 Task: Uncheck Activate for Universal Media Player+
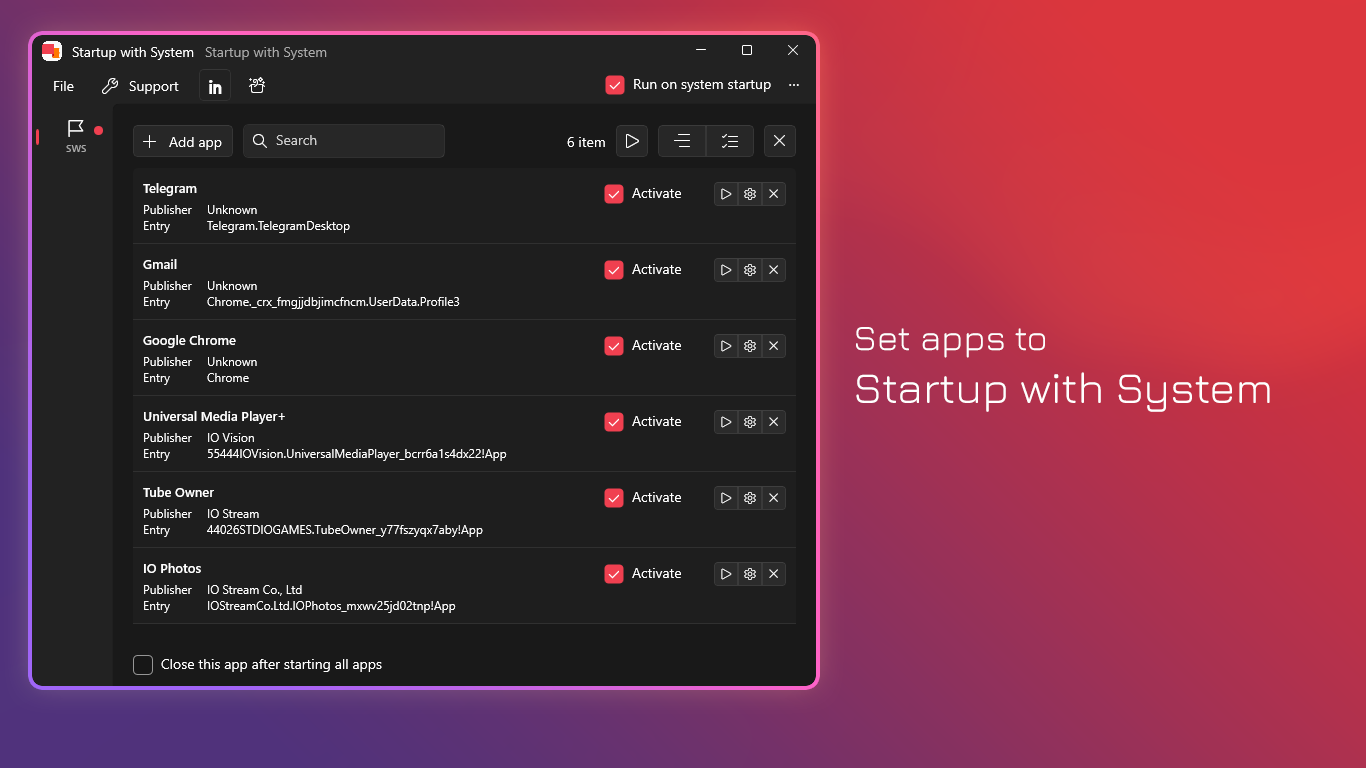tap(614, 422)
